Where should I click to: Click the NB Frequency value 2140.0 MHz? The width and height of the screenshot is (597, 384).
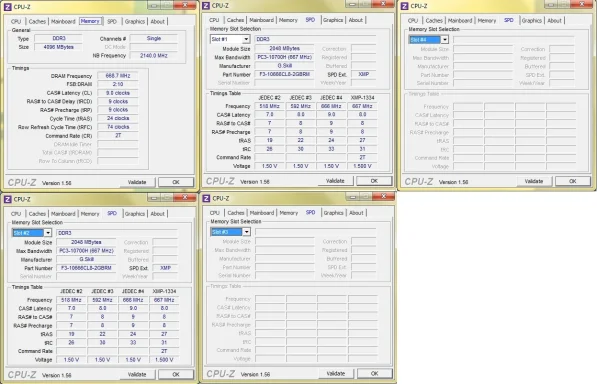click(154, 56)
